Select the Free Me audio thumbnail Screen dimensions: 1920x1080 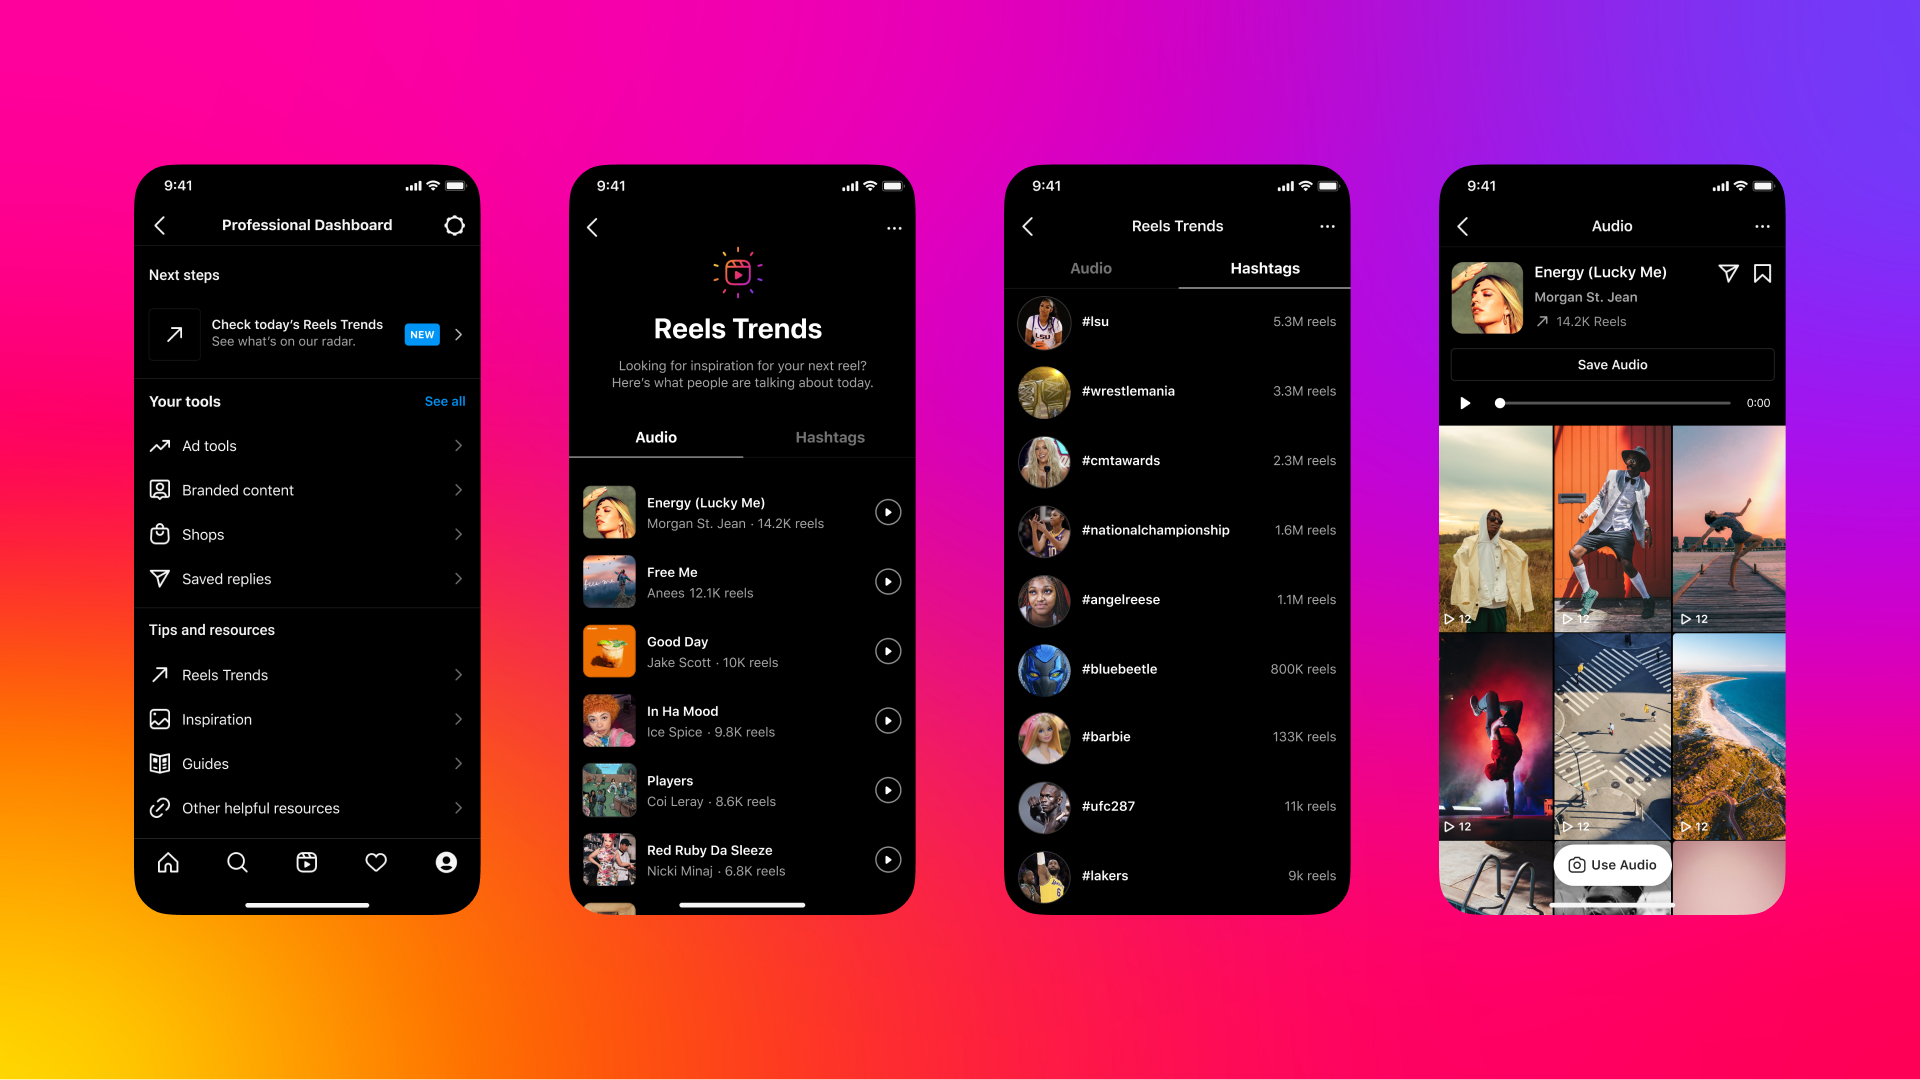[x=609, y=580]
